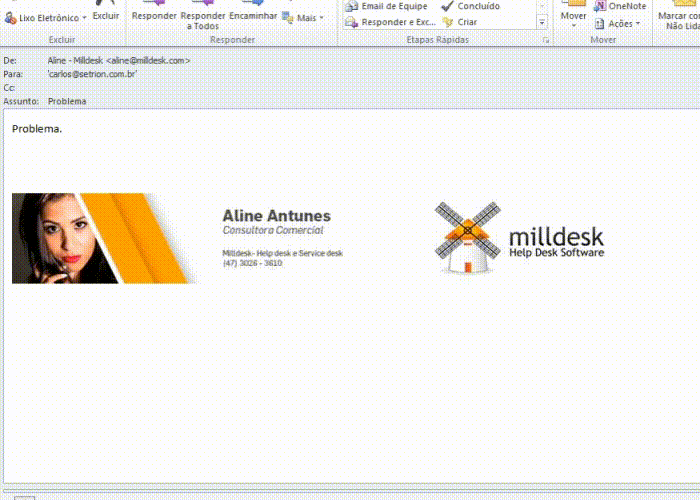Send to OneNote
Image resolution: width=700 pixels, height=500 pixels.
tap(620, 6)
